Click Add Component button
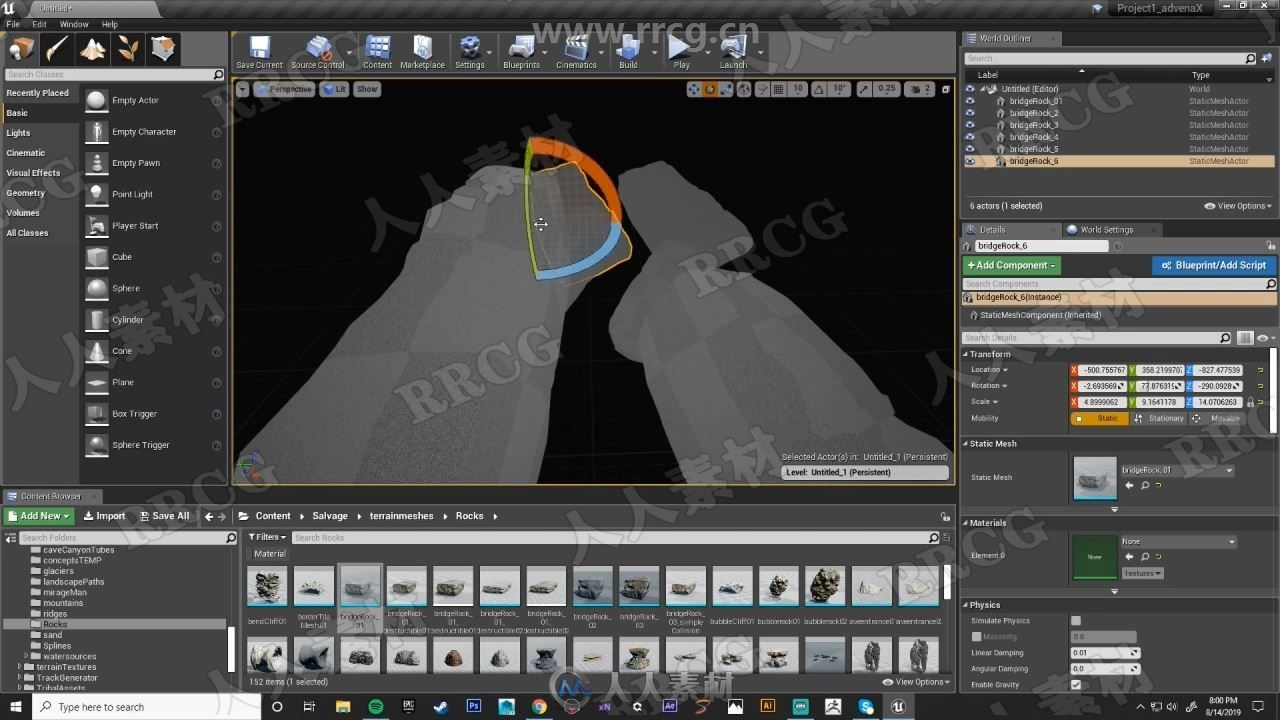Viewport: 1280px width, 720px height. point(1011,265)
